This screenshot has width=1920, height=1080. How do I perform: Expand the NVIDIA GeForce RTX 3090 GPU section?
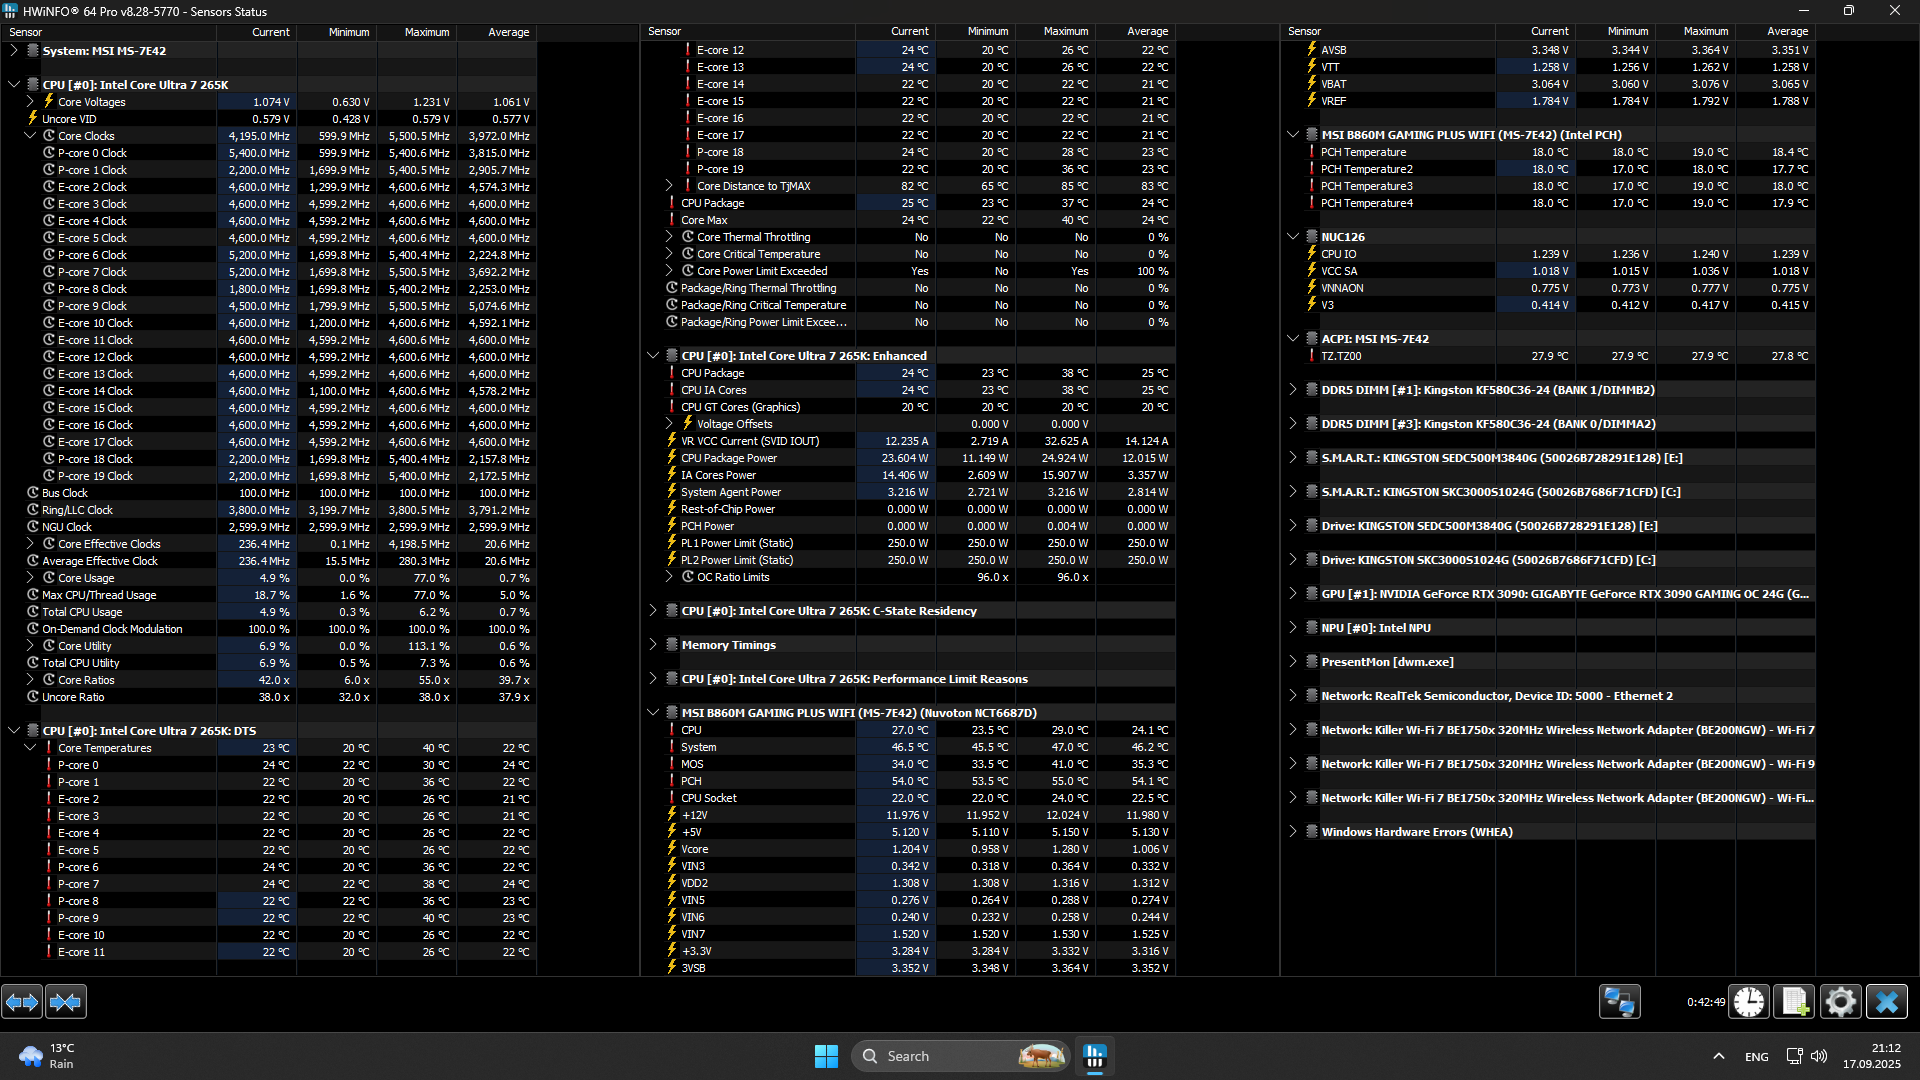coord(1292,594)
